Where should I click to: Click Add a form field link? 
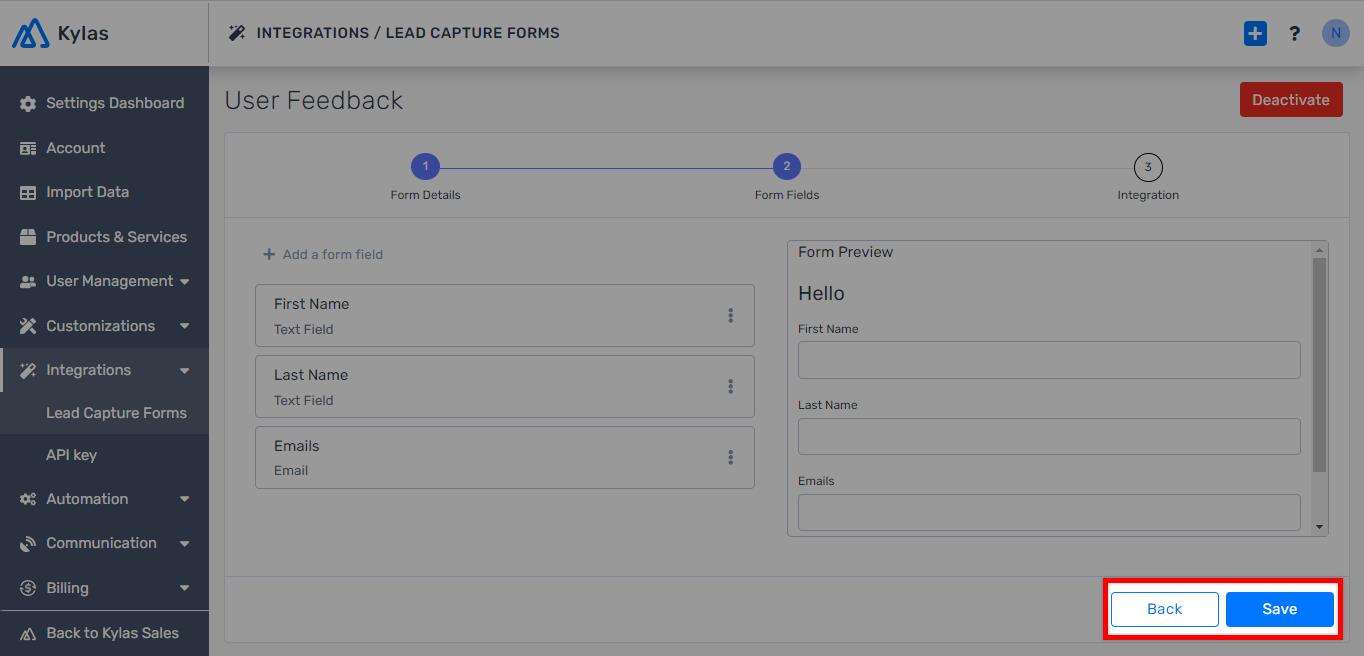(x=323, y=254)
